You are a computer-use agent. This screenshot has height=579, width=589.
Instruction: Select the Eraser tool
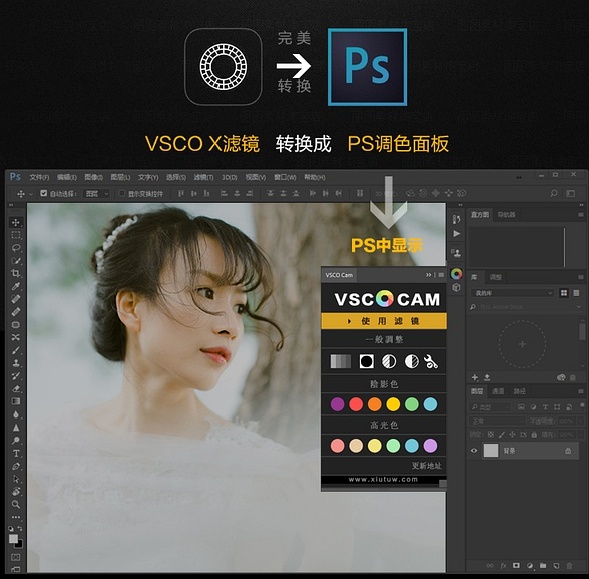[15, 389]
